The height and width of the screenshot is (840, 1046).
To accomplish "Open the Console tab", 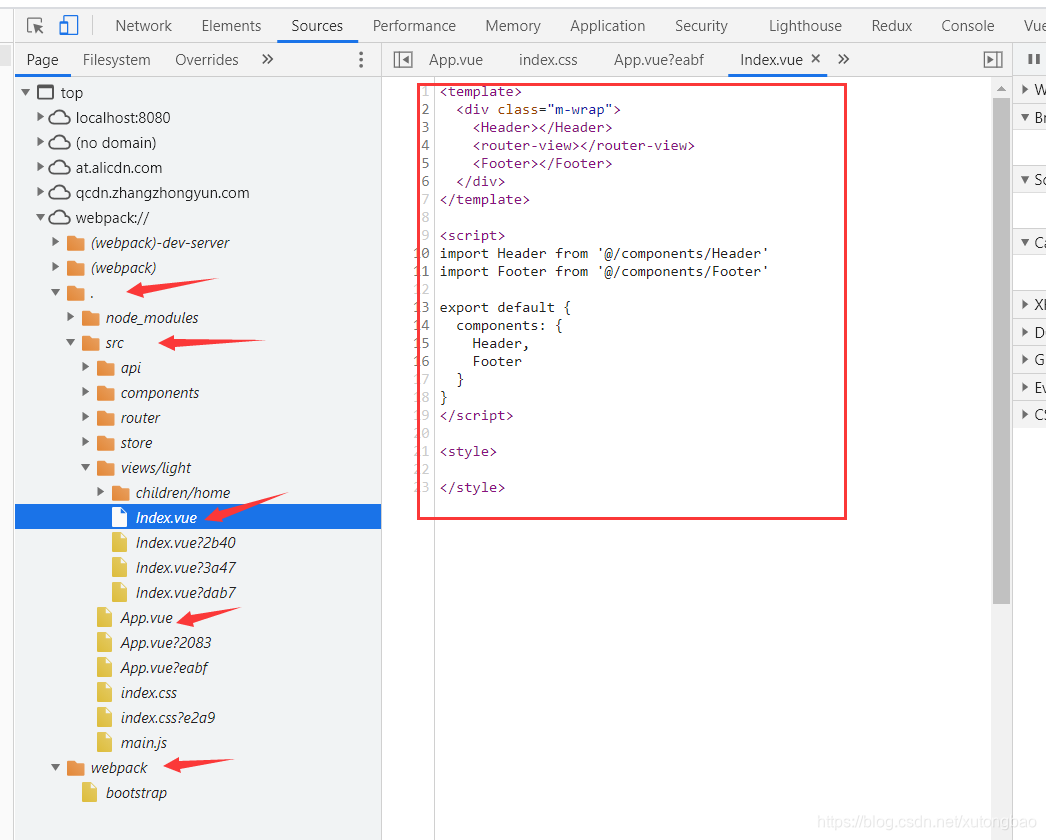I will 968,26.
